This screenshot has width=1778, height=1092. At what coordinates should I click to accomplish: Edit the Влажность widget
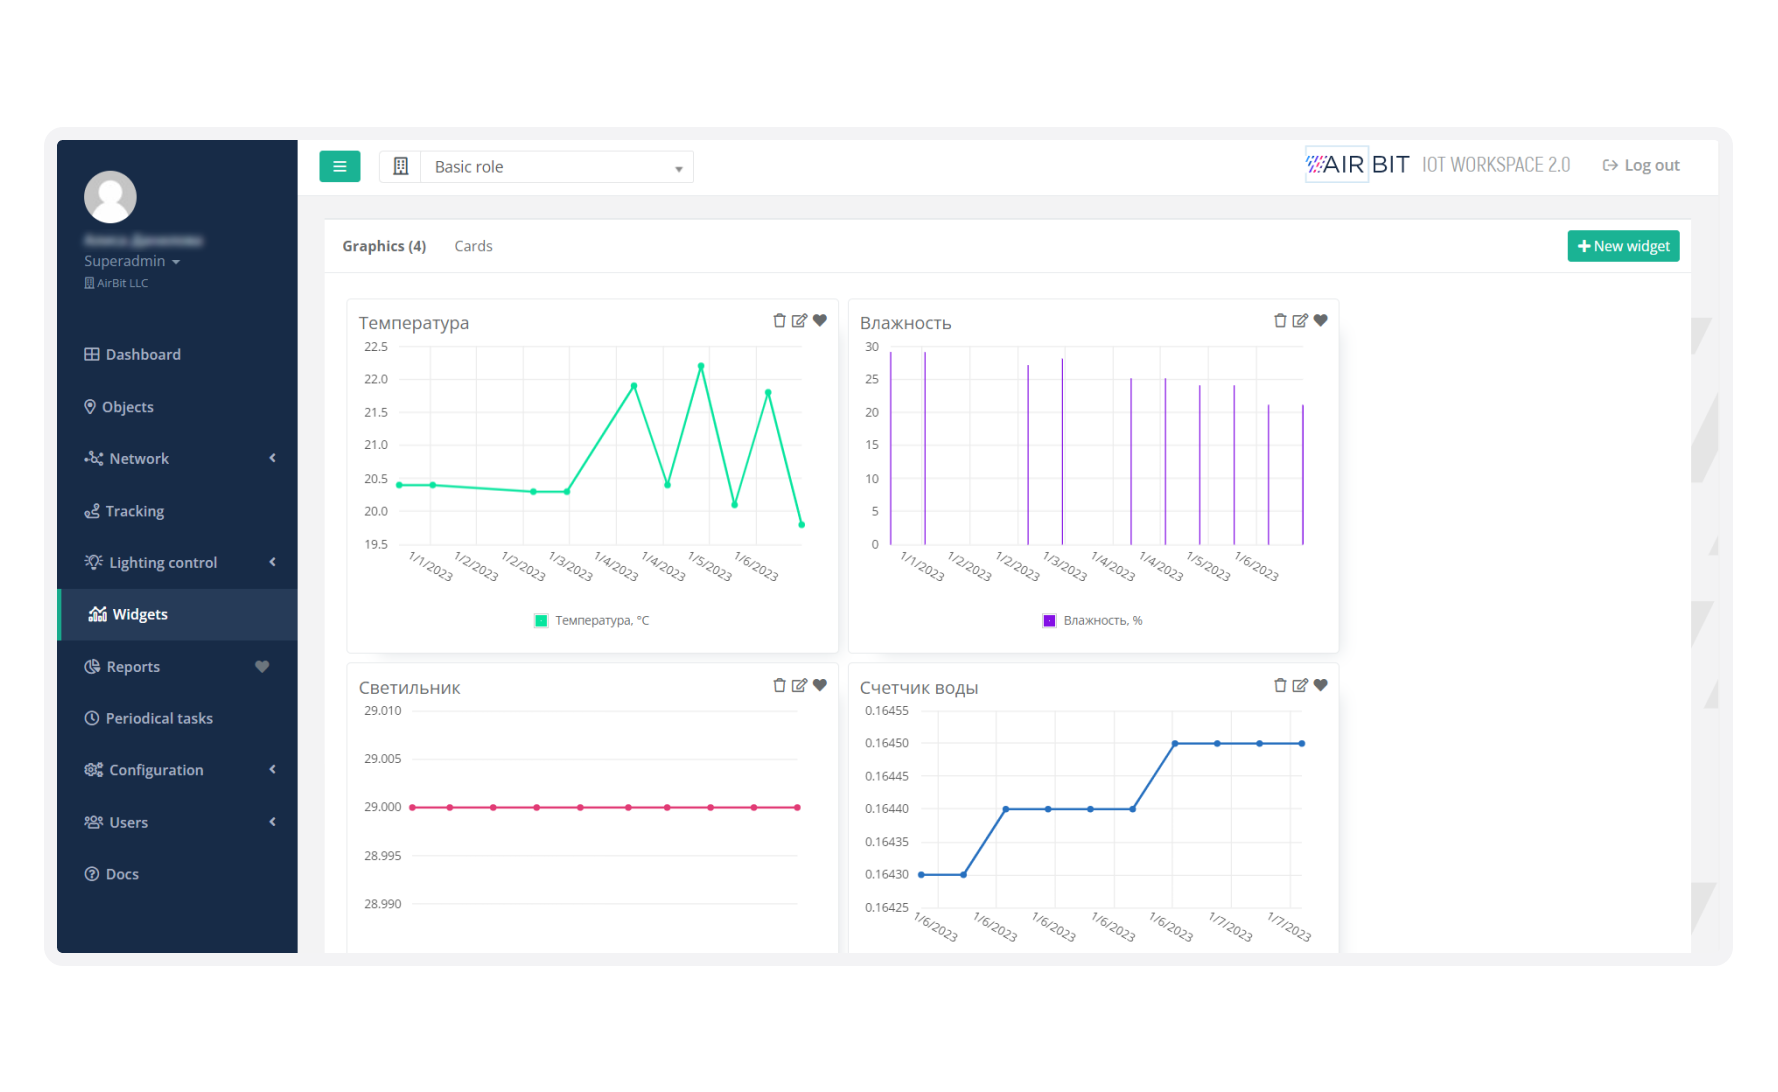click(x=1300, y=321)
